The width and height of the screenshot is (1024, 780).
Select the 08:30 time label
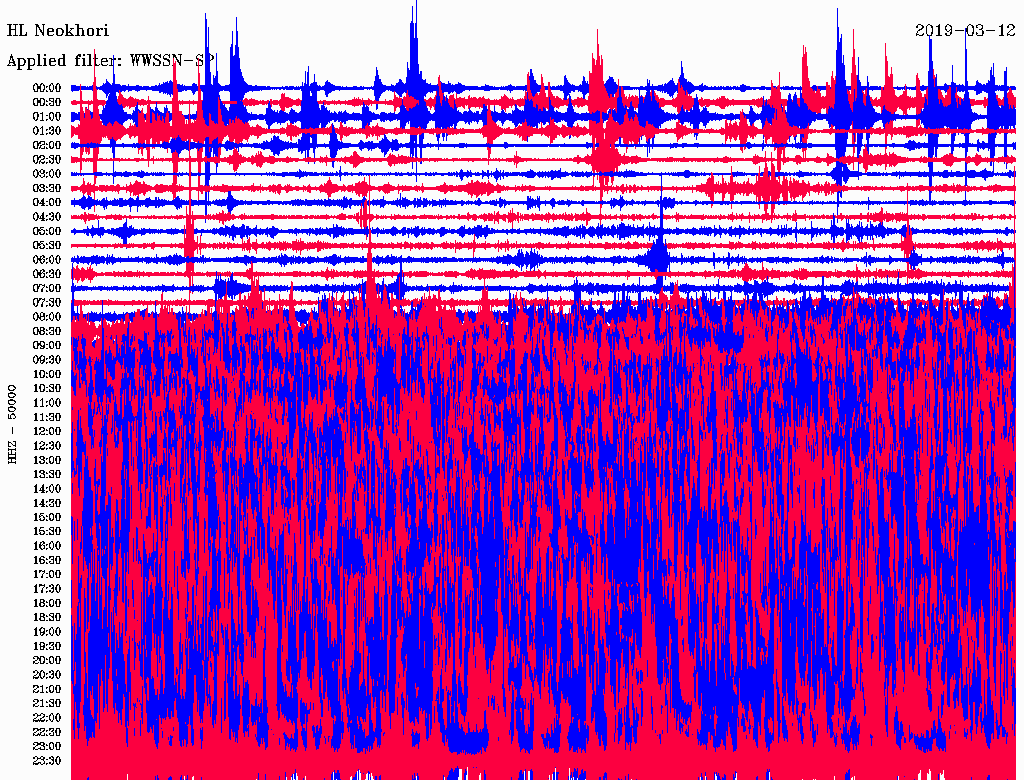[47, 331]
